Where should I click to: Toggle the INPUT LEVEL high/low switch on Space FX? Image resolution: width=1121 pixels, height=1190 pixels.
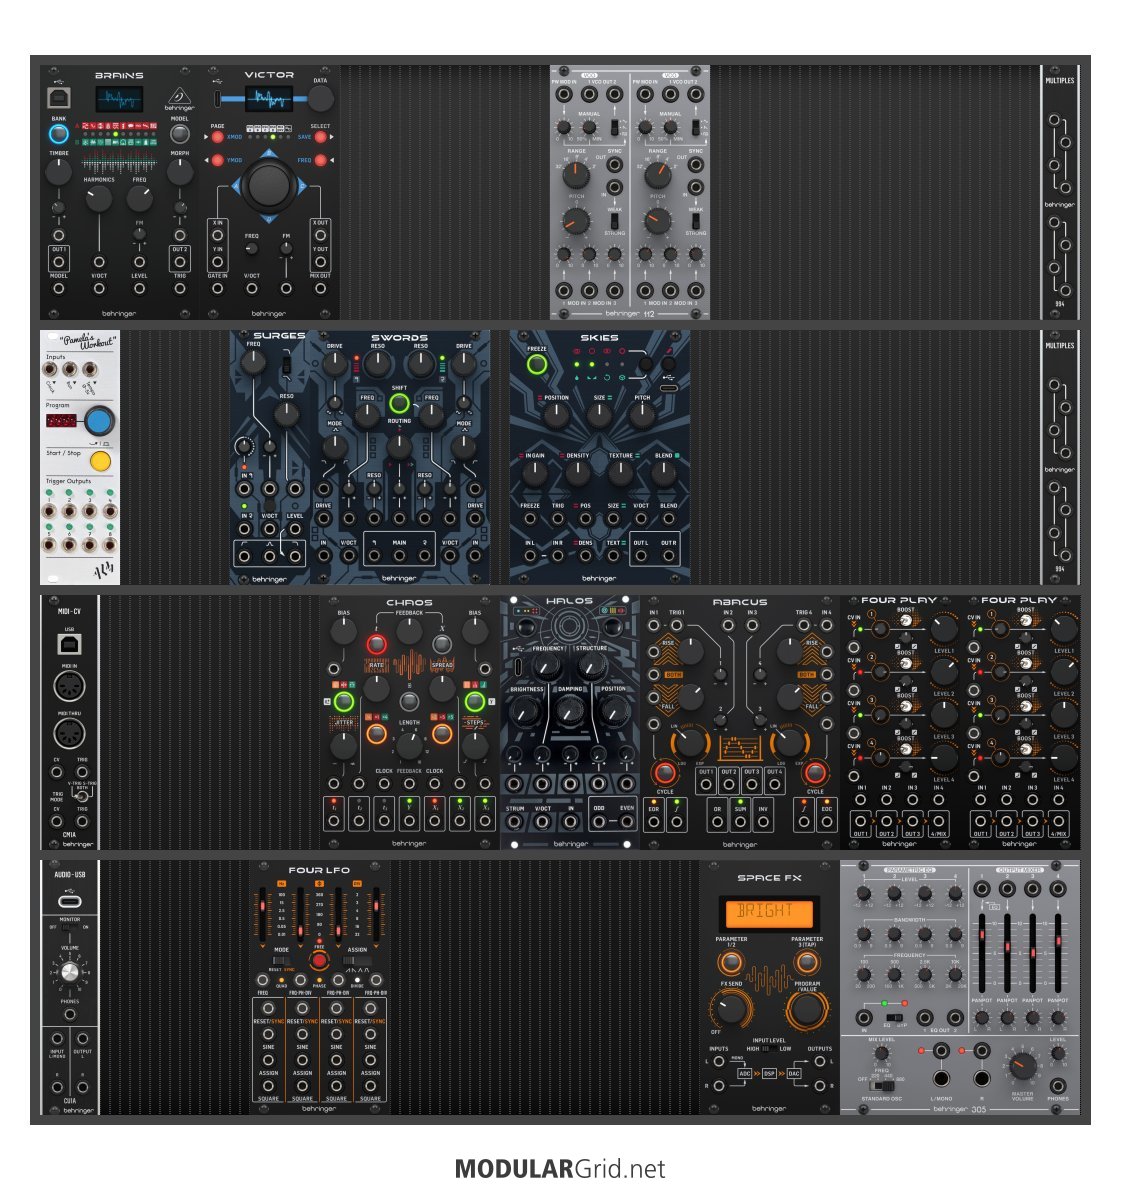click(768, 1049)
